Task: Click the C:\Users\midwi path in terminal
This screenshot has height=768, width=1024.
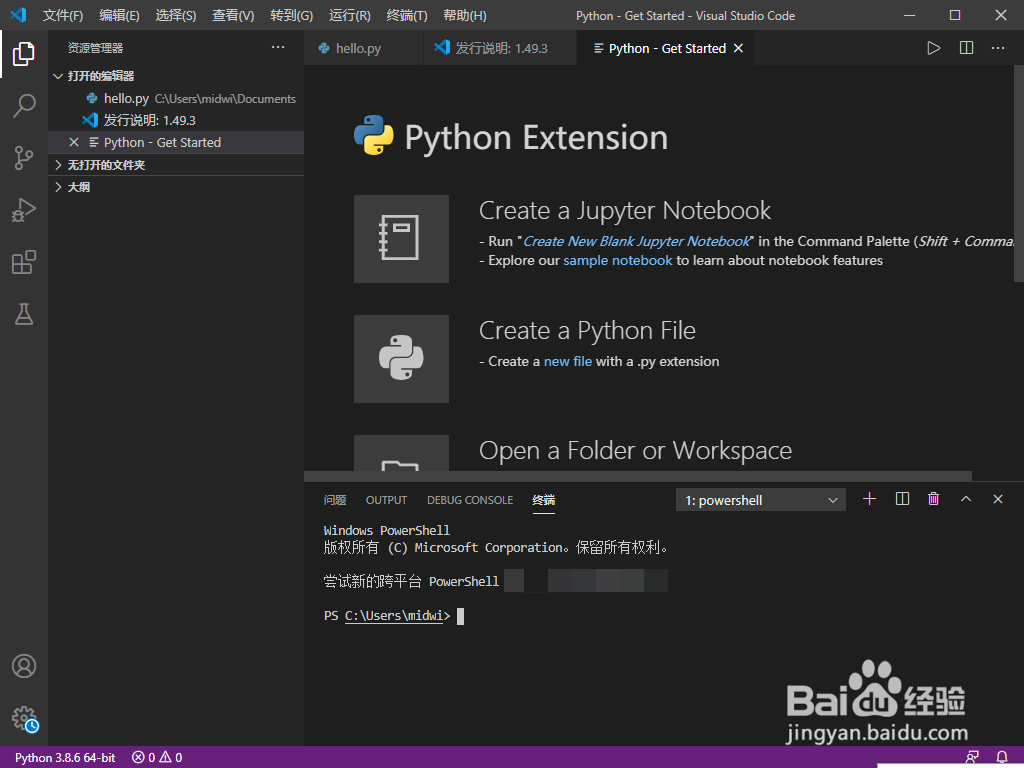Action: coord(394,616)
